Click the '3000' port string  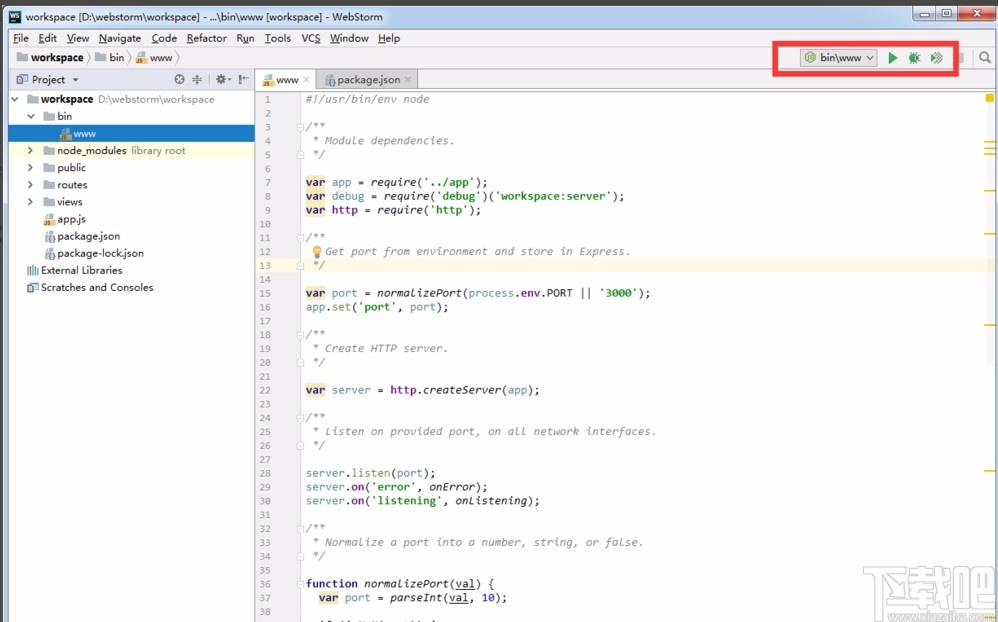click(618, 293)
